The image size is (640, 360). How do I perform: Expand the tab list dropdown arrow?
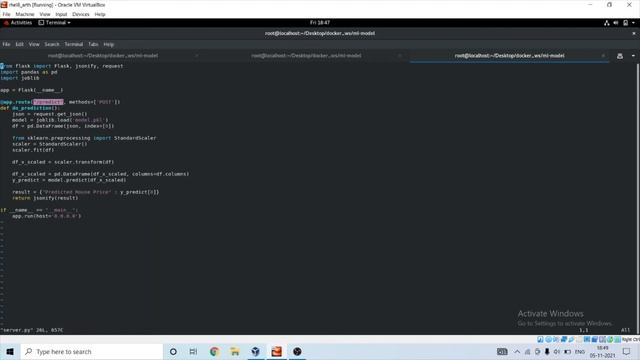[x=633, y=56]
